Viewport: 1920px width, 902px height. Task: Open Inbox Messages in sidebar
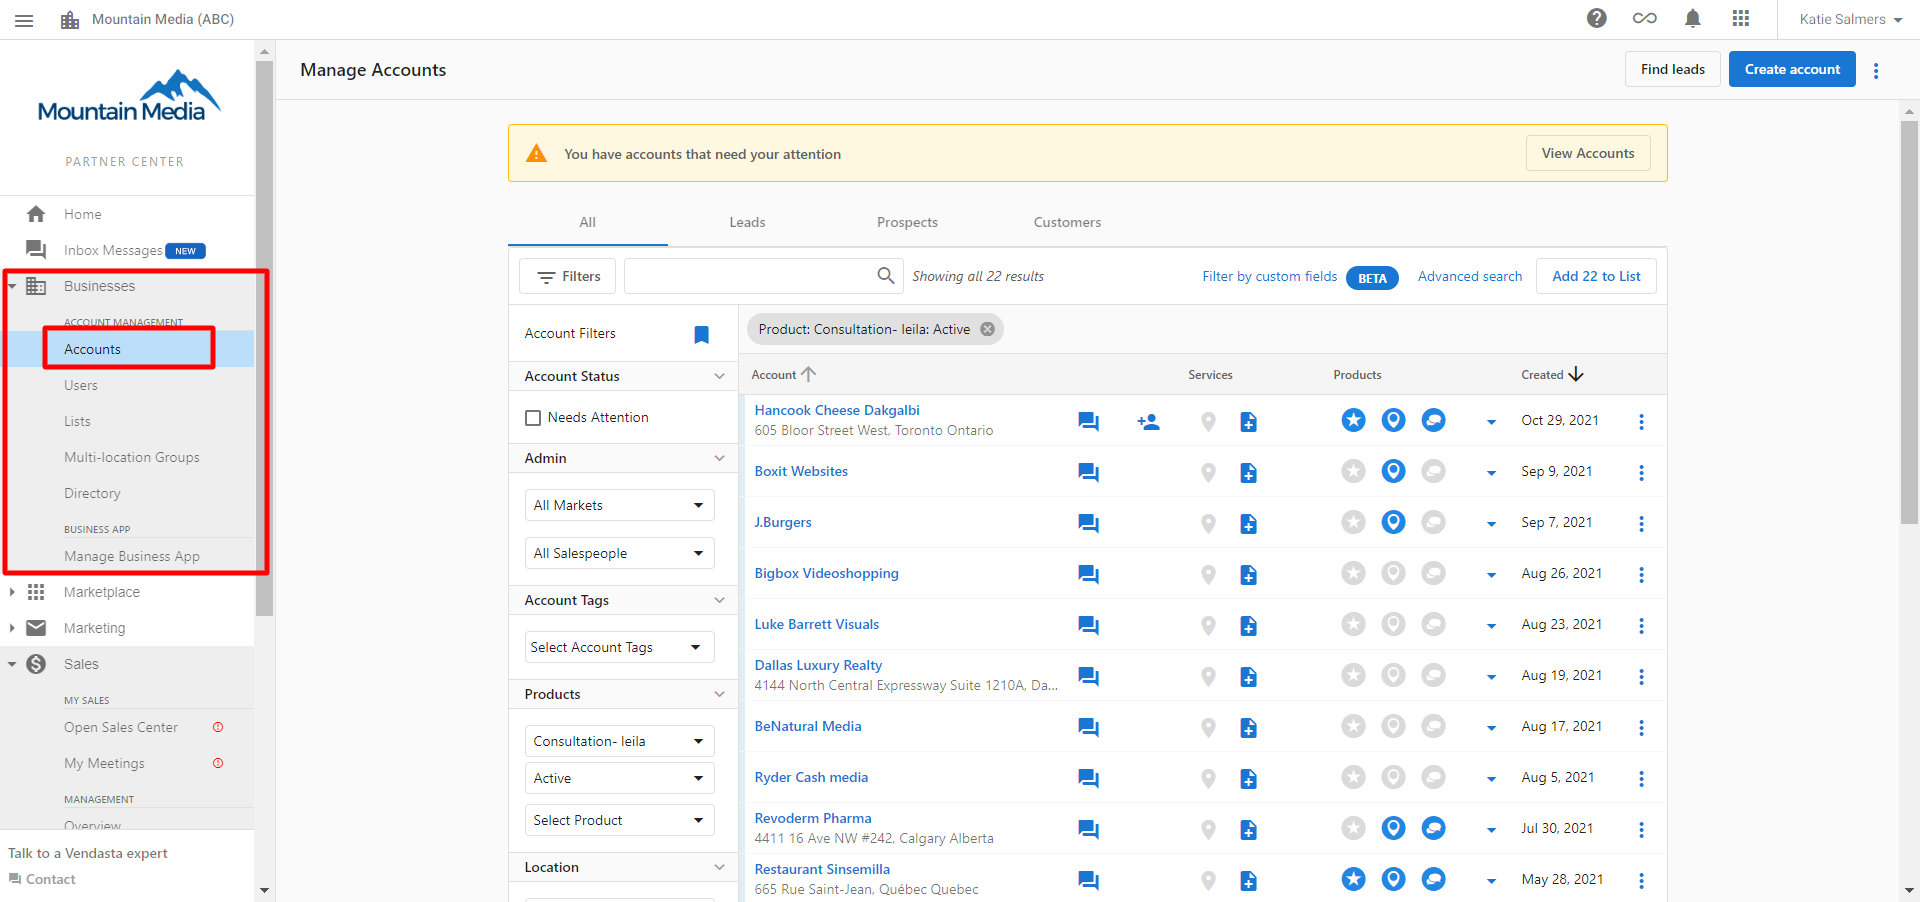point(113,250)
